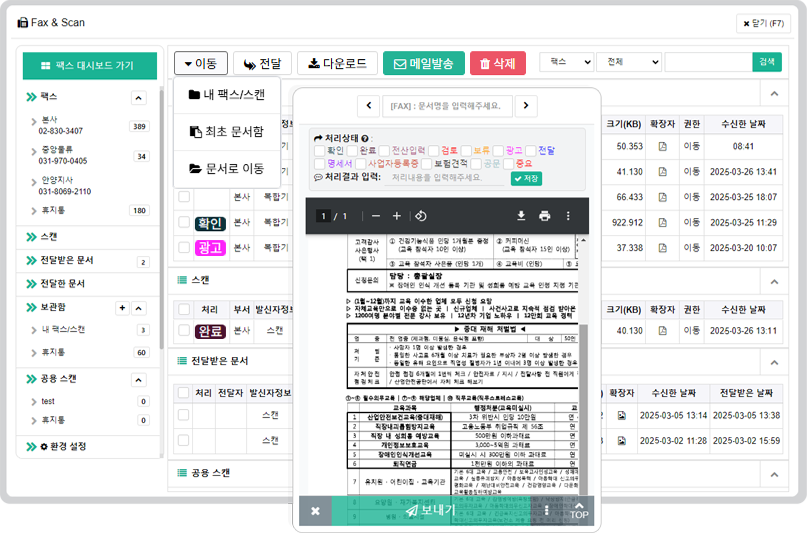The height and width of the screenshot is (533, 807).
Task: Jump to top with the TOP icon
Action: point(579,511)
